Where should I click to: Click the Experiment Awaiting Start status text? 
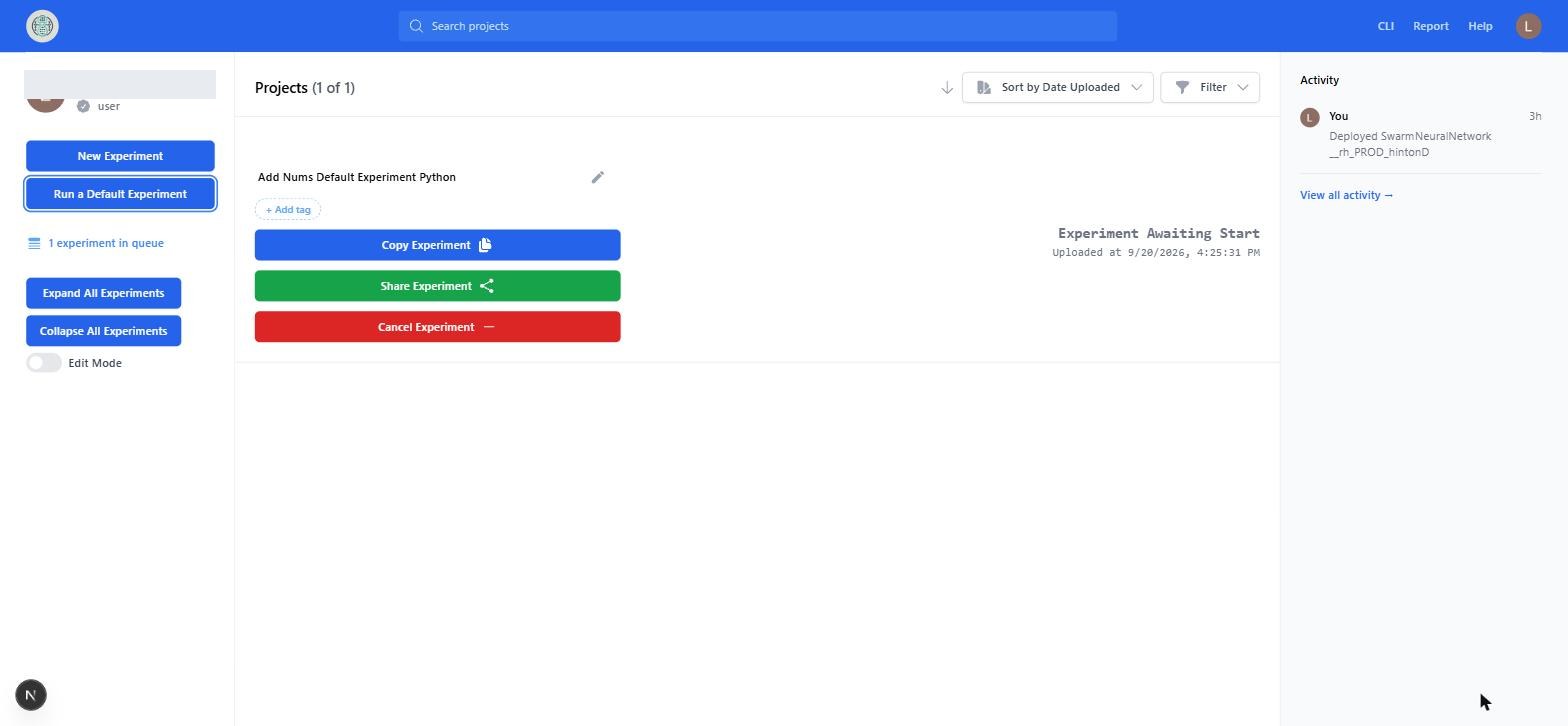[1158, 233]
